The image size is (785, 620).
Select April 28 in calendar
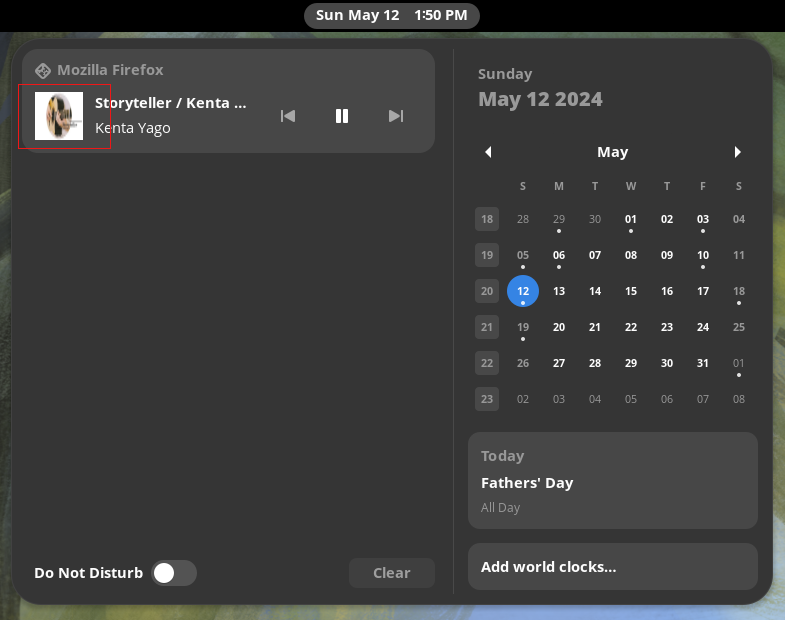tap(523, 219)
